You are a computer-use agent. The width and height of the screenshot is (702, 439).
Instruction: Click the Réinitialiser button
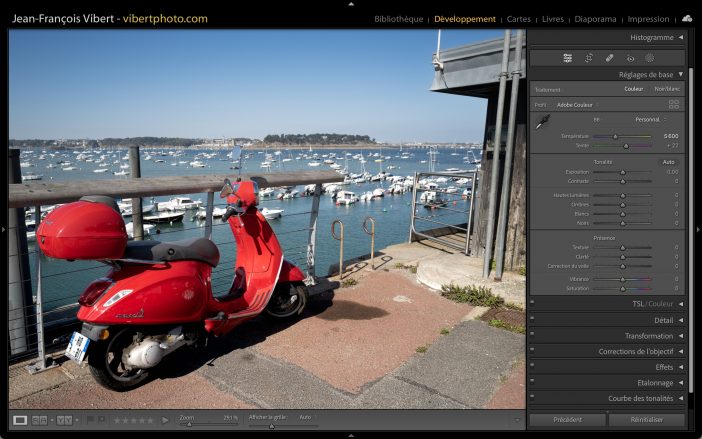coord(647,420)
